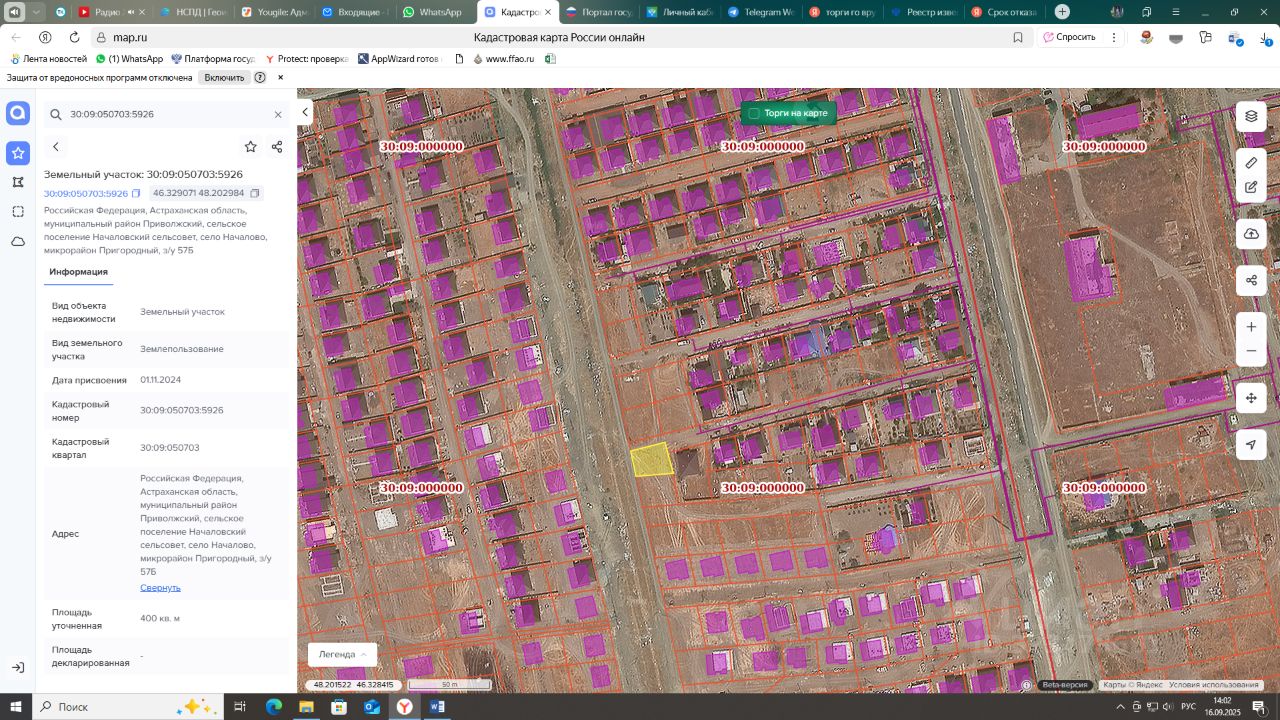
Task: Switch to the WhatsApp browser tab
Action: (x=432, y=12)
